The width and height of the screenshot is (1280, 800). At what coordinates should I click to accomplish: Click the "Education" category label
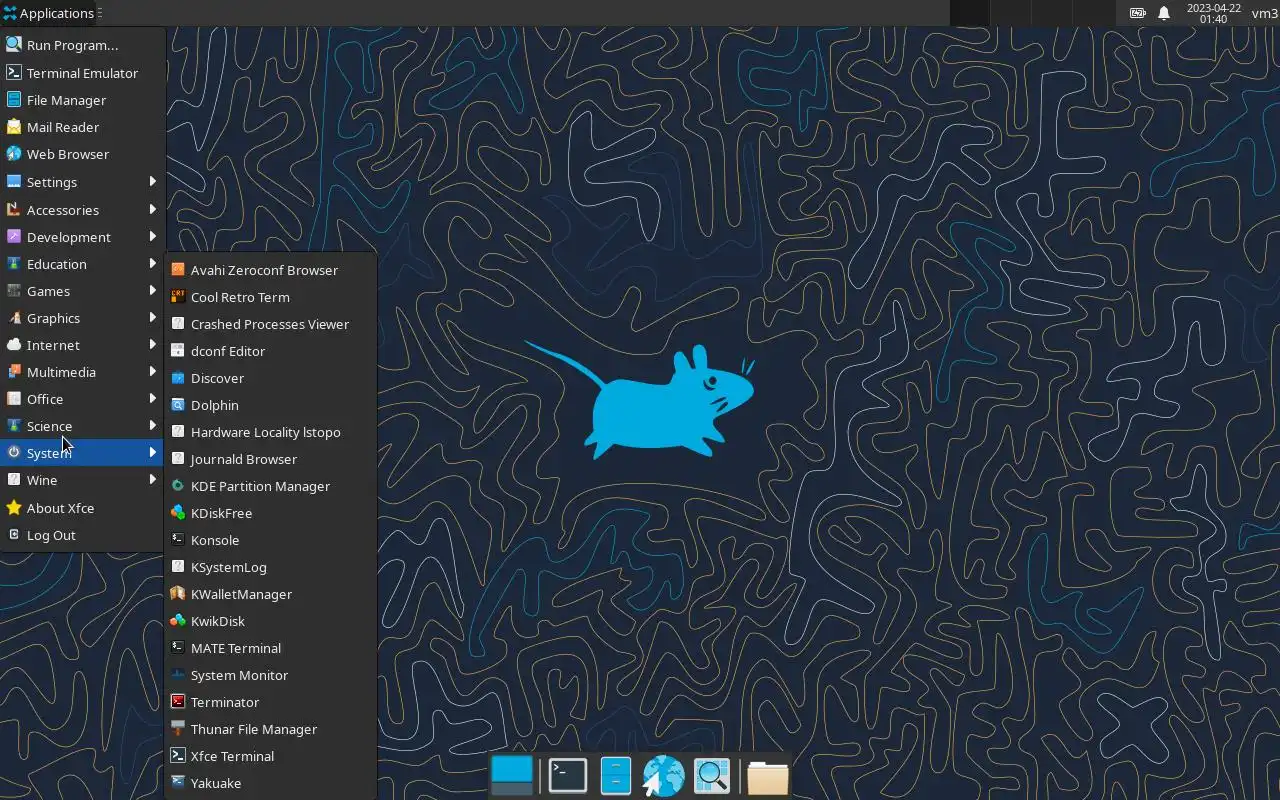click(57, 264)
